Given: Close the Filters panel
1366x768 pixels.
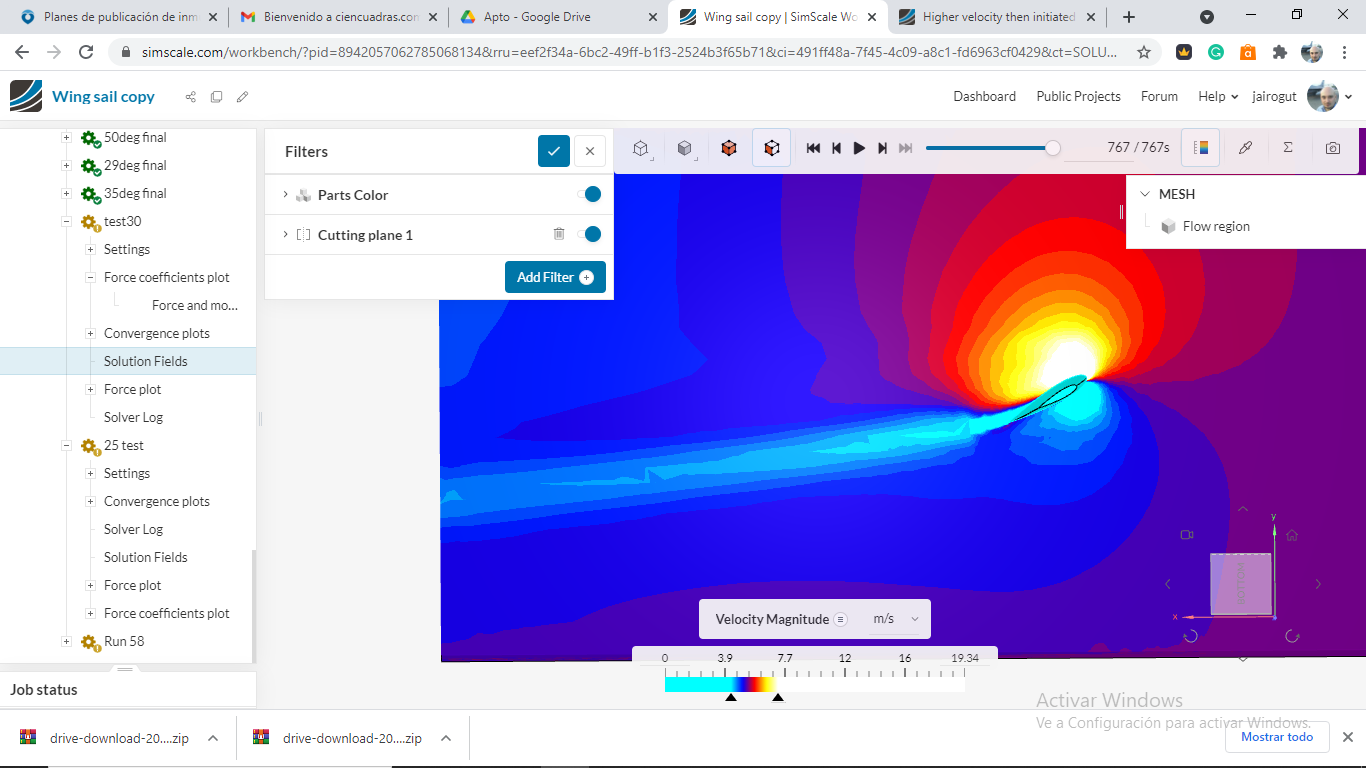Looking at the screenshot, I should 590,151.
